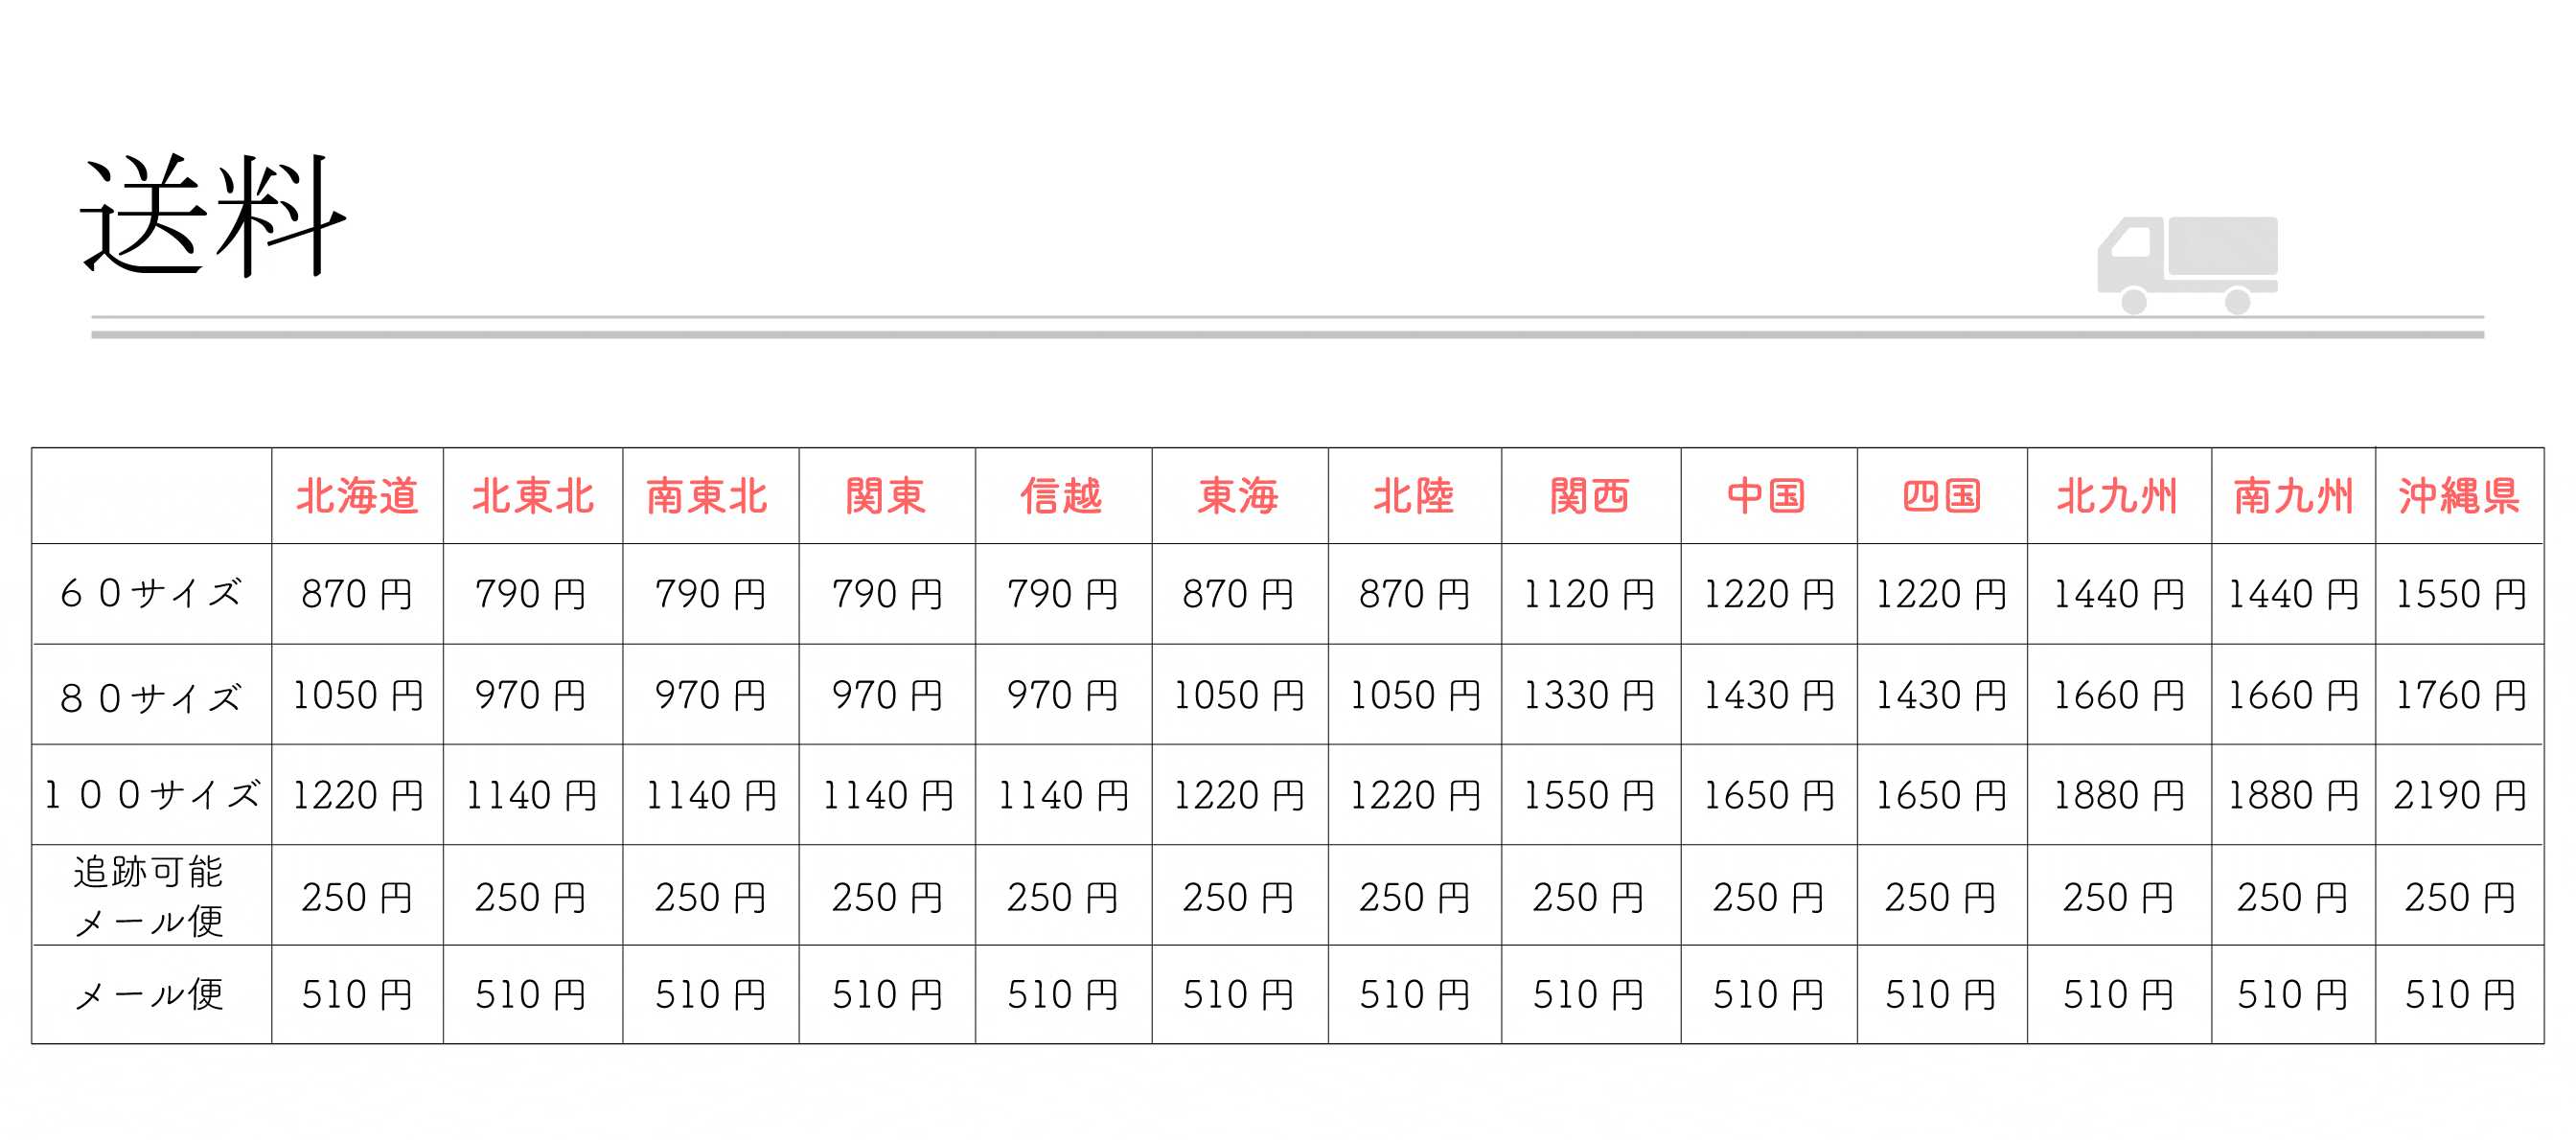This screenshot has height=1140, width=2576.
Task: Select the 60サイズ price for 北海道
Action: pos(357,595)
